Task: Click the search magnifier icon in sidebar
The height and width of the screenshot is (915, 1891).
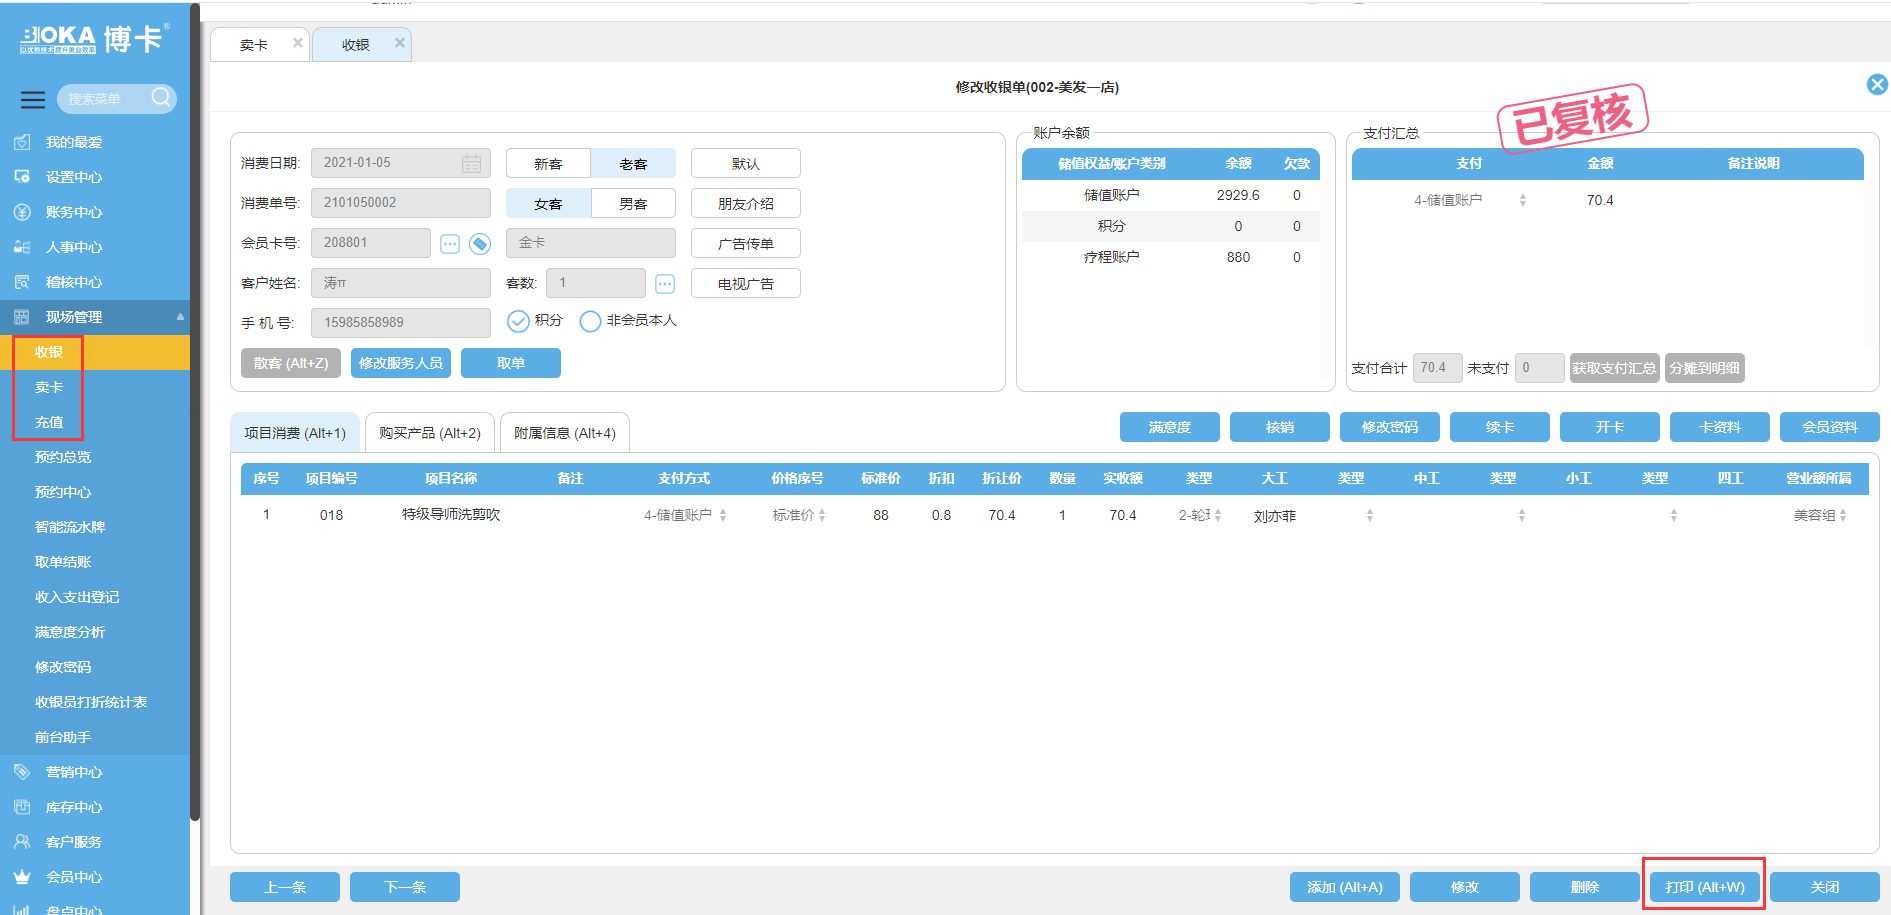Action: click(161, 97)
